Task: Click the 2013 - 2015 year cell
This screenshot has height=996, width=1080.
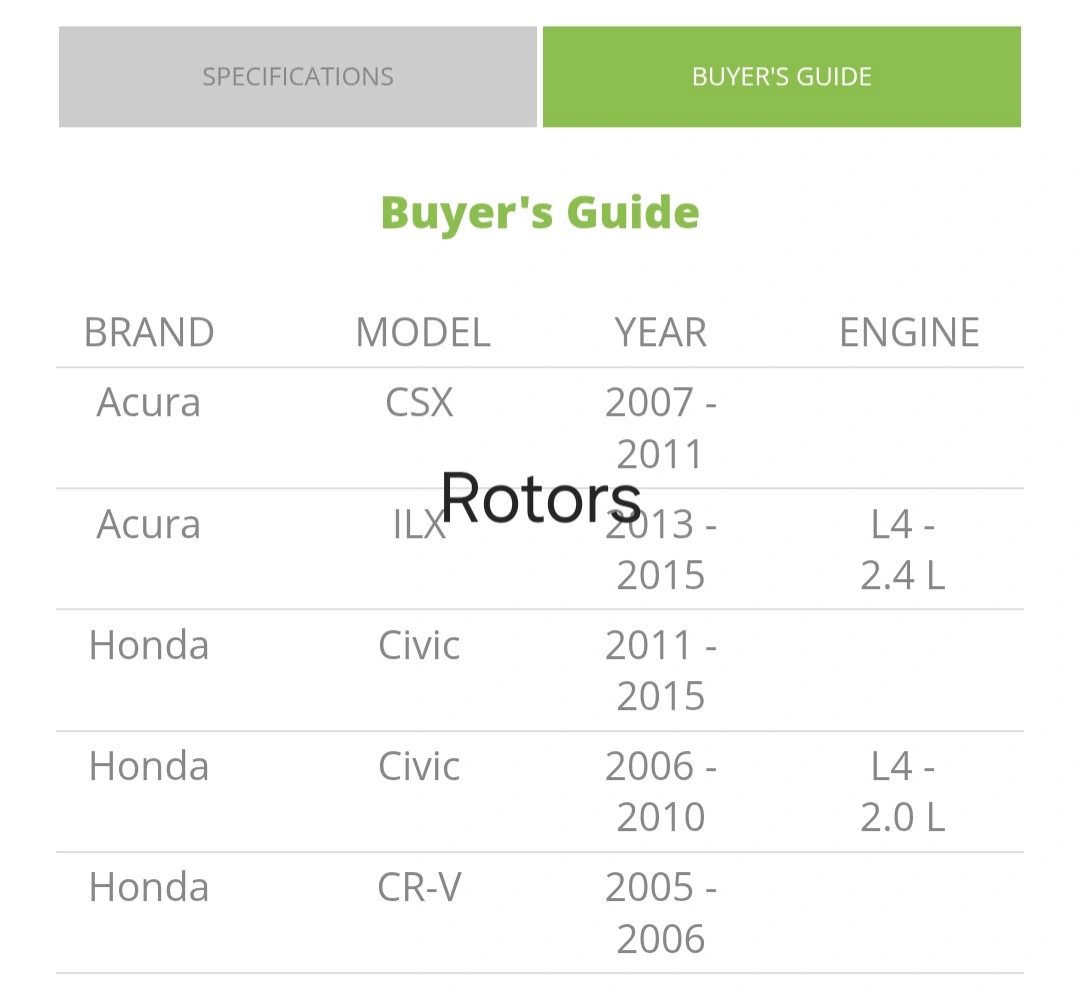Action: 661,549
